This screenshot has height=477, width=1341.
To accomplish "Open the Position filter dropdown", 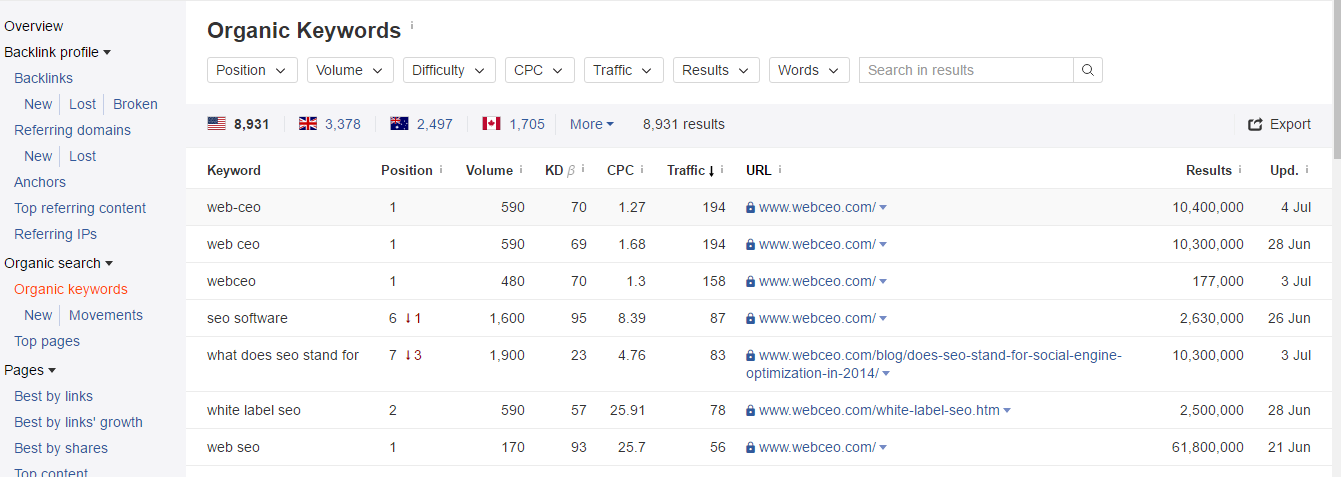I will 252,70.
